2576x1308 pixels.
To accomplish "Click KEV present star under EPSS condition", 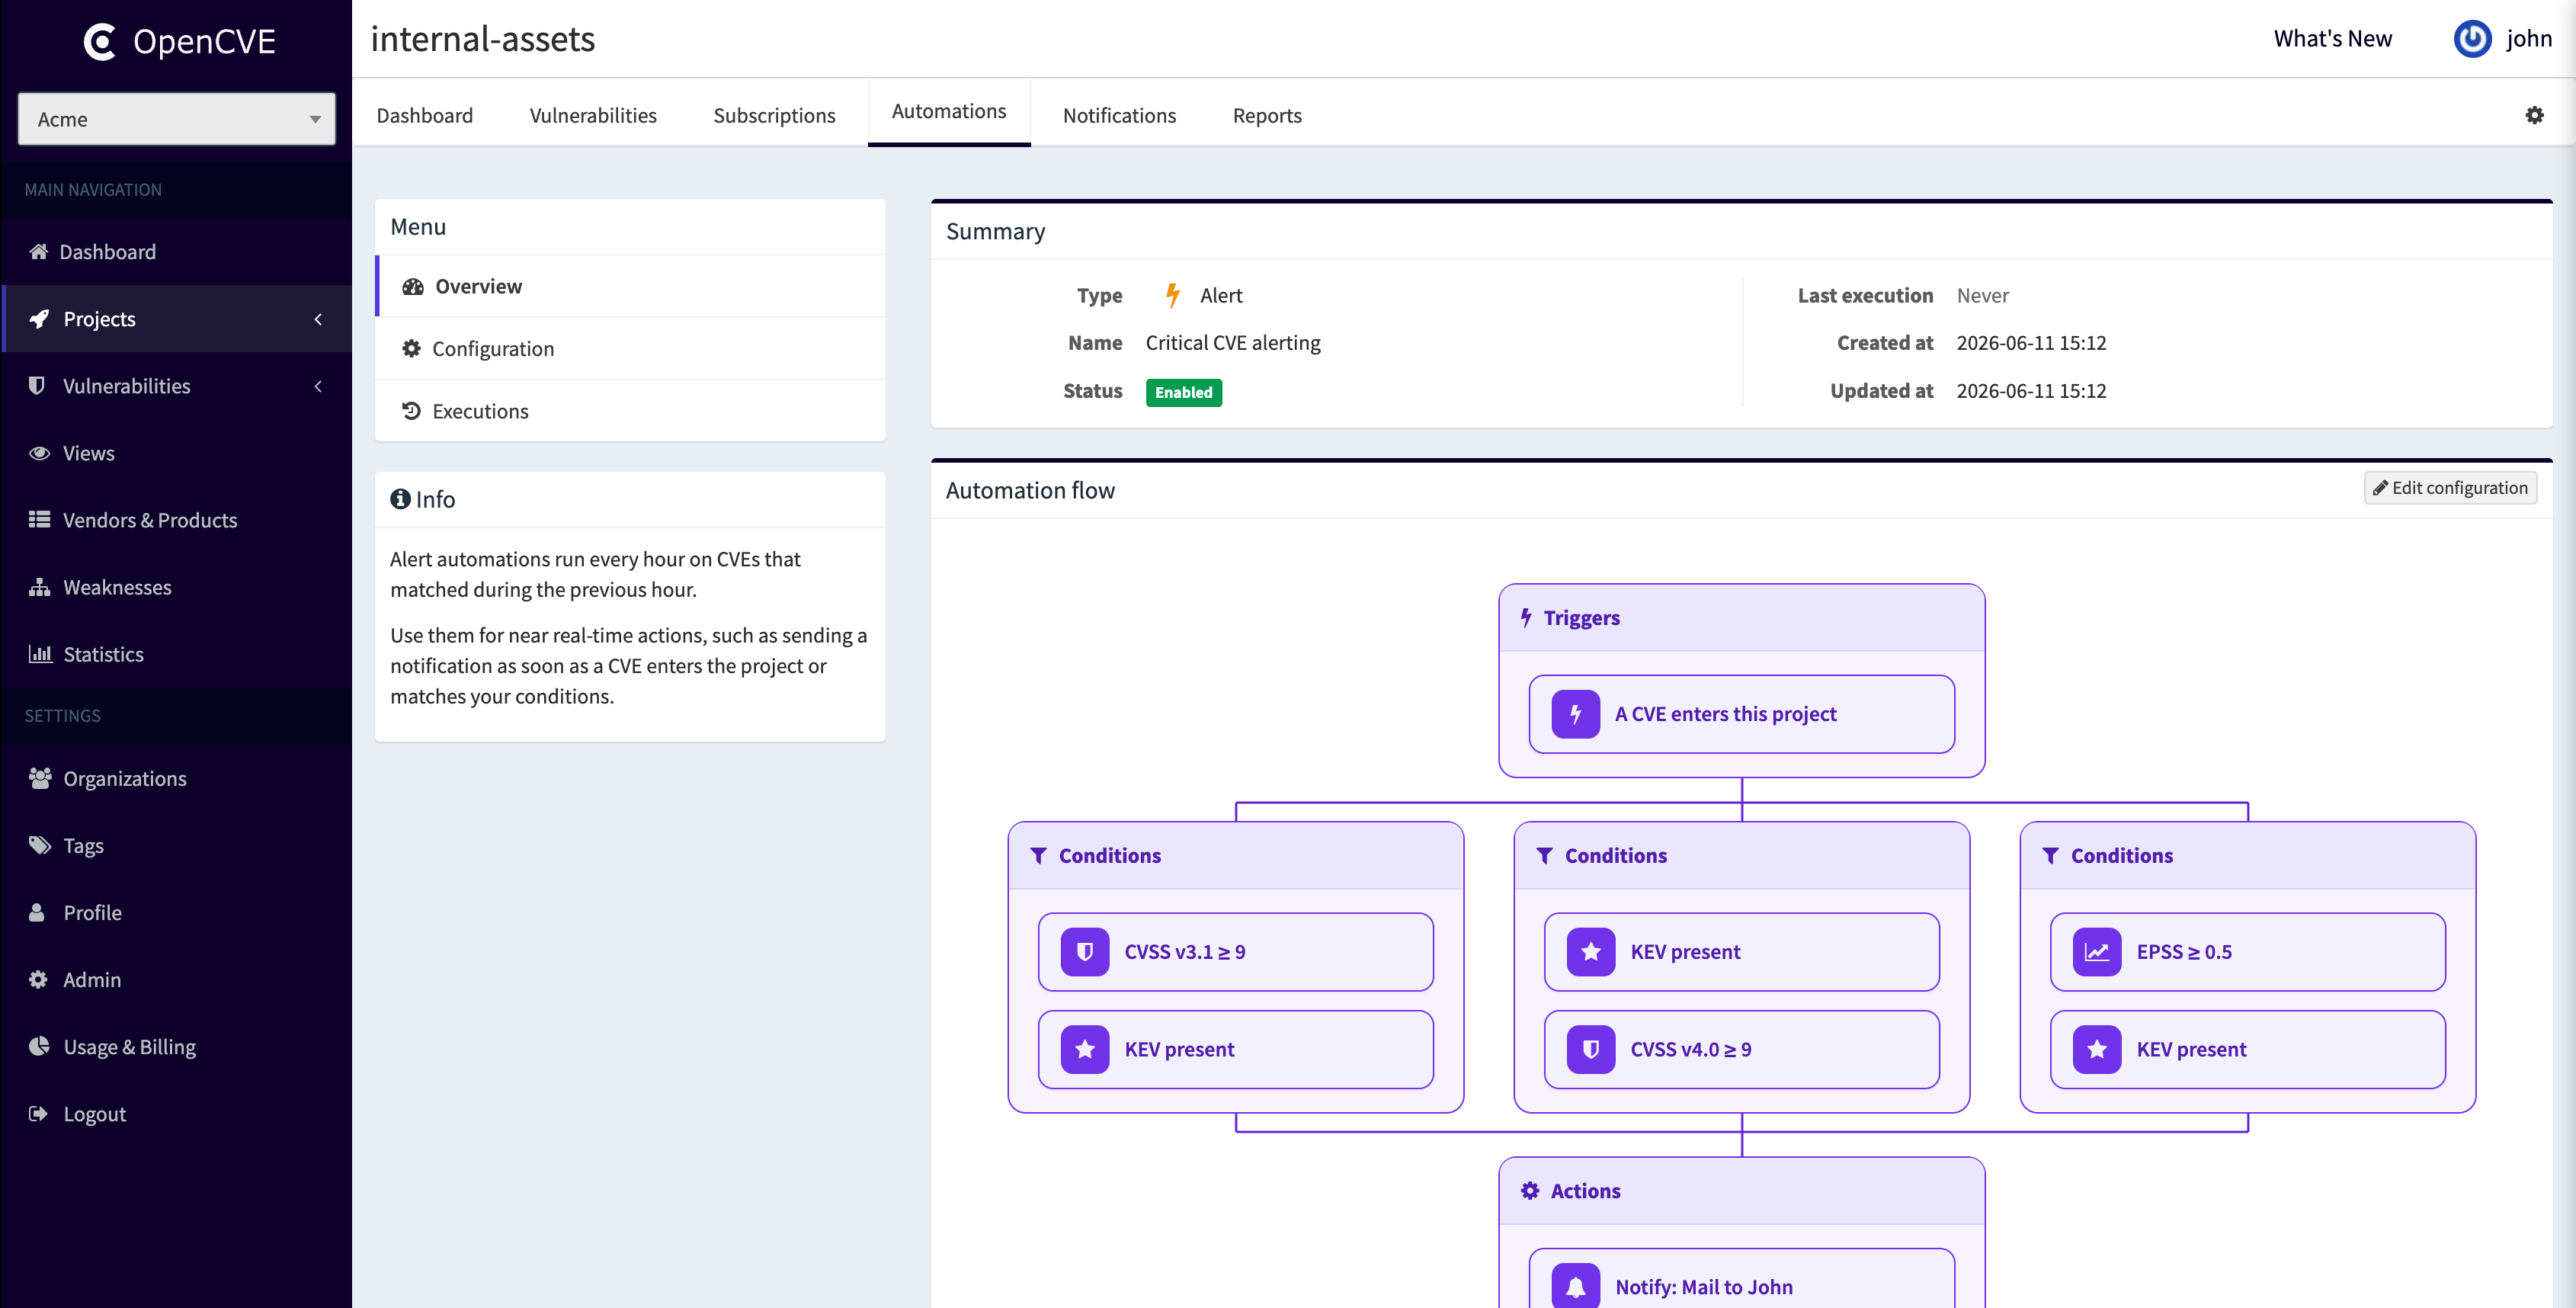I will (x=2096, y=1049).
